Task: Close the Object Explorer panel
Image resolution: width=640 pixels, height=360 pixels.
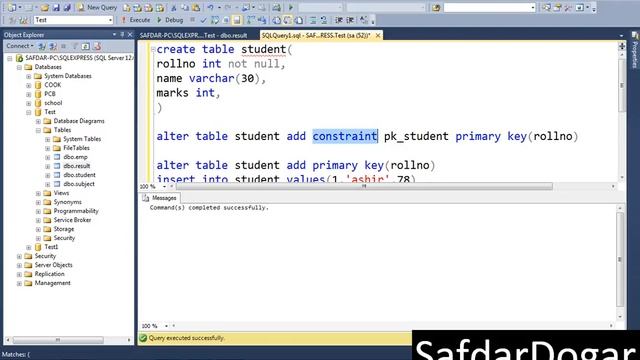Action: tap(130, 35)
